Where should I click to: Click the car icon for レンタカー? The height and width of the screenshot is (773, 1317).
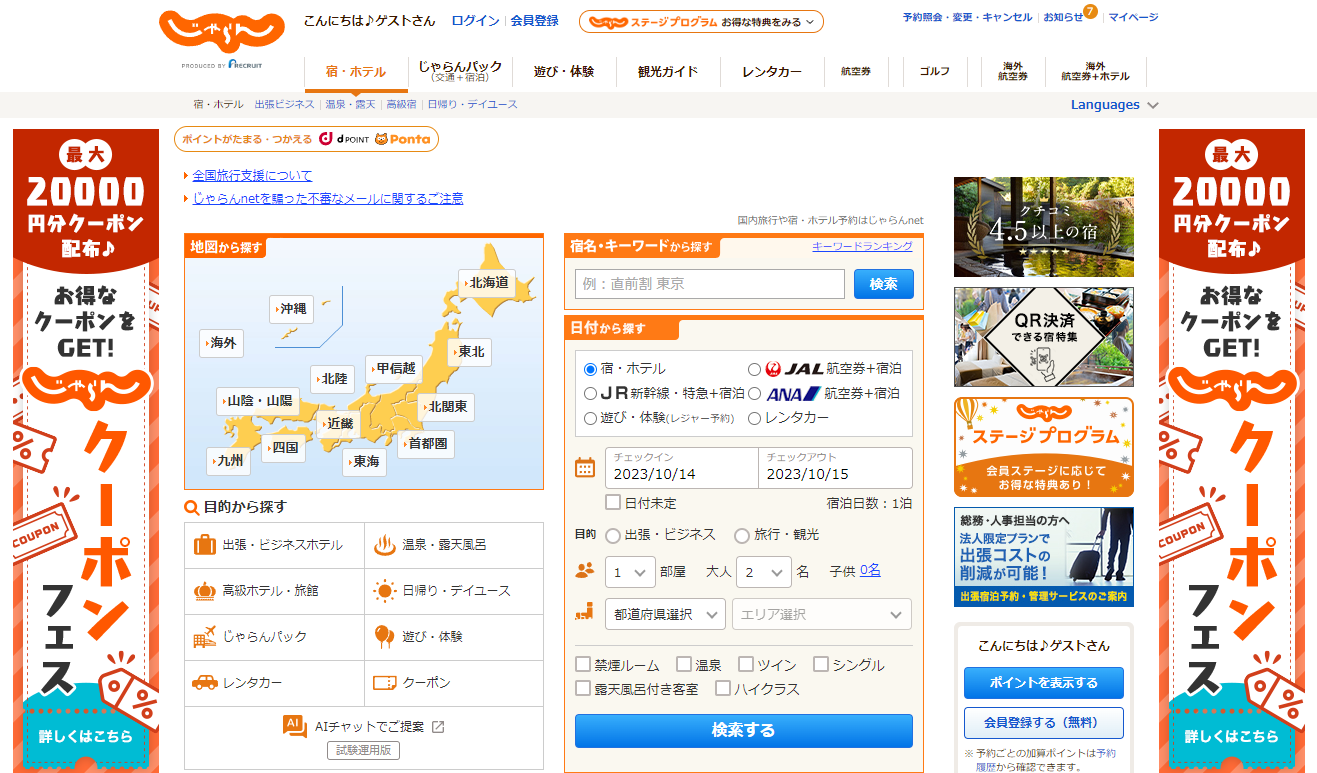(205, 683)
